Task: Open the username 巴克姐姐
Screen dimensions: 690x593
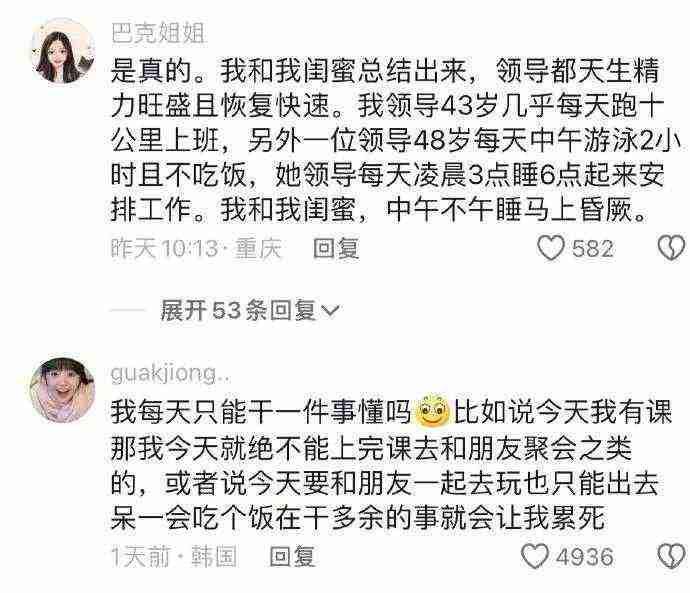Action: click(x=158, y=33)
